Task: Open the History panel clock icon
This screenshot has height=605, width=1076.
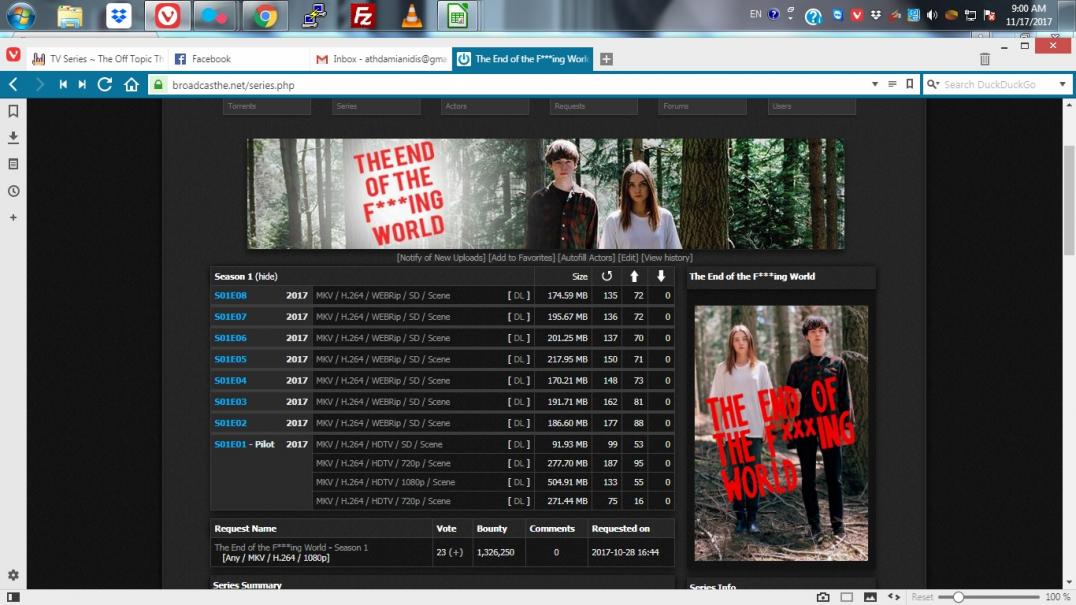Action: point(13,191)
